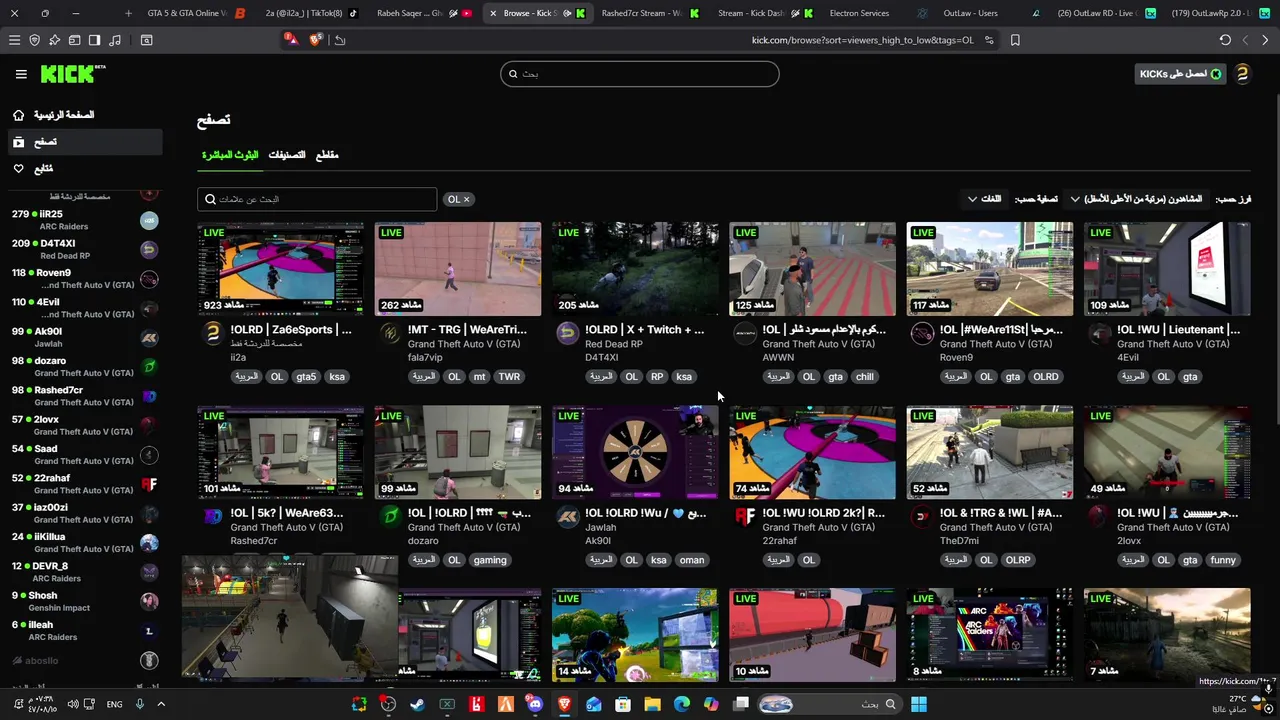Open AWWN channel name link

point(778,357)
